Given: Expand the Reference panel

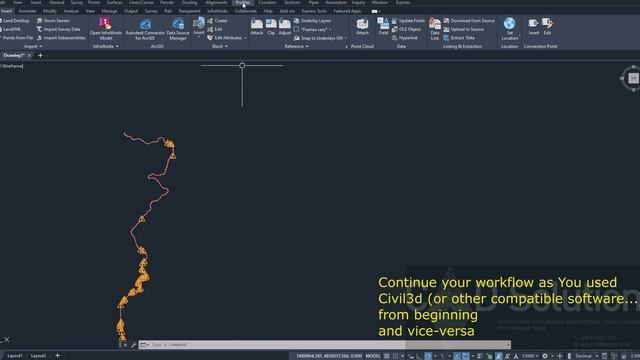Looking at the screenshot, I should click(296, 47).
